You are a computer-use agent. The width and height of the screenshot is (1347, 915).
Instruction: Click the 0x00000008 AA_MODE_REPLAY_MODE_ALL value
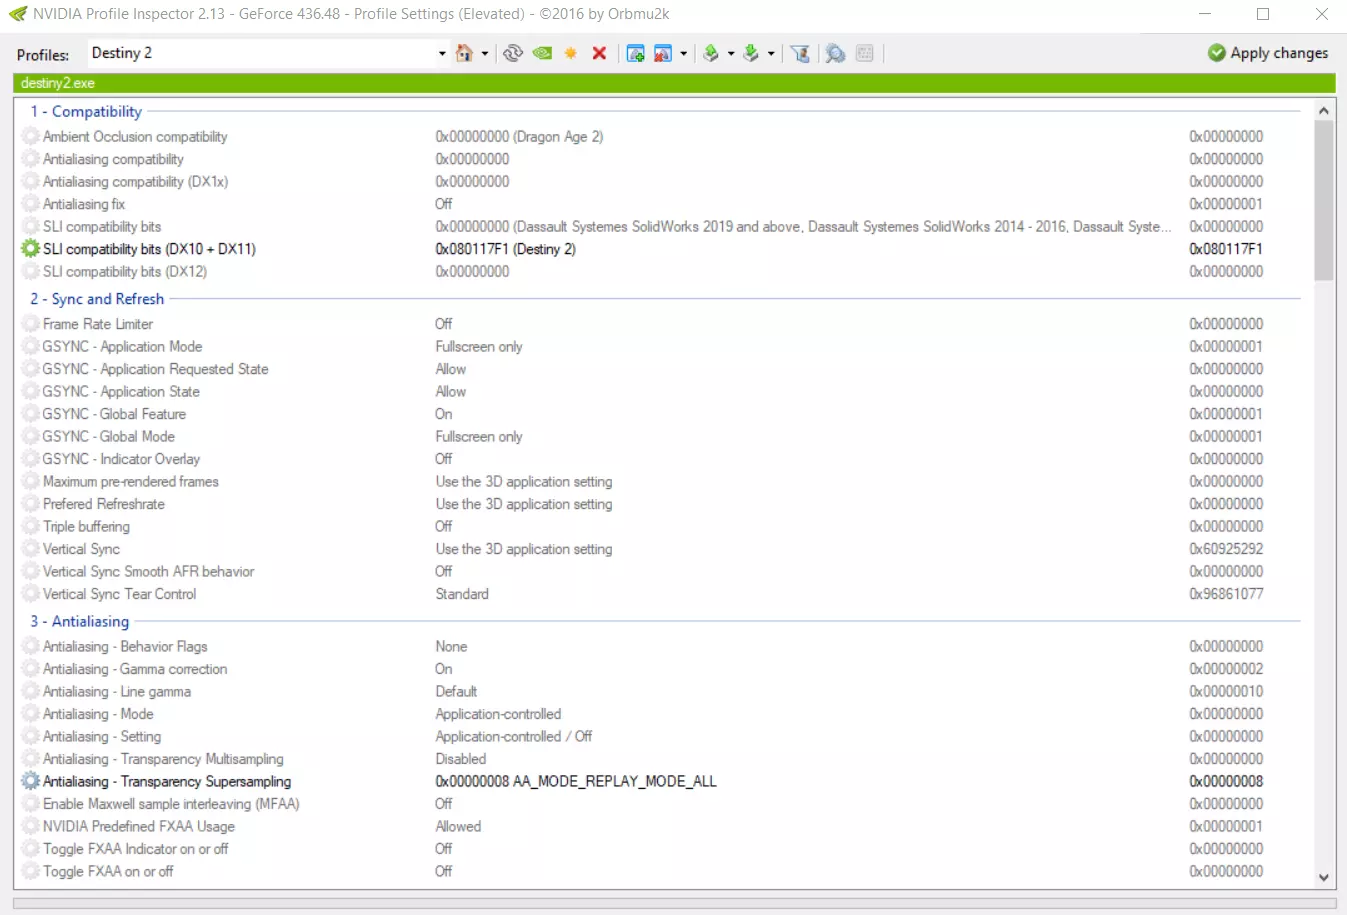576,781
